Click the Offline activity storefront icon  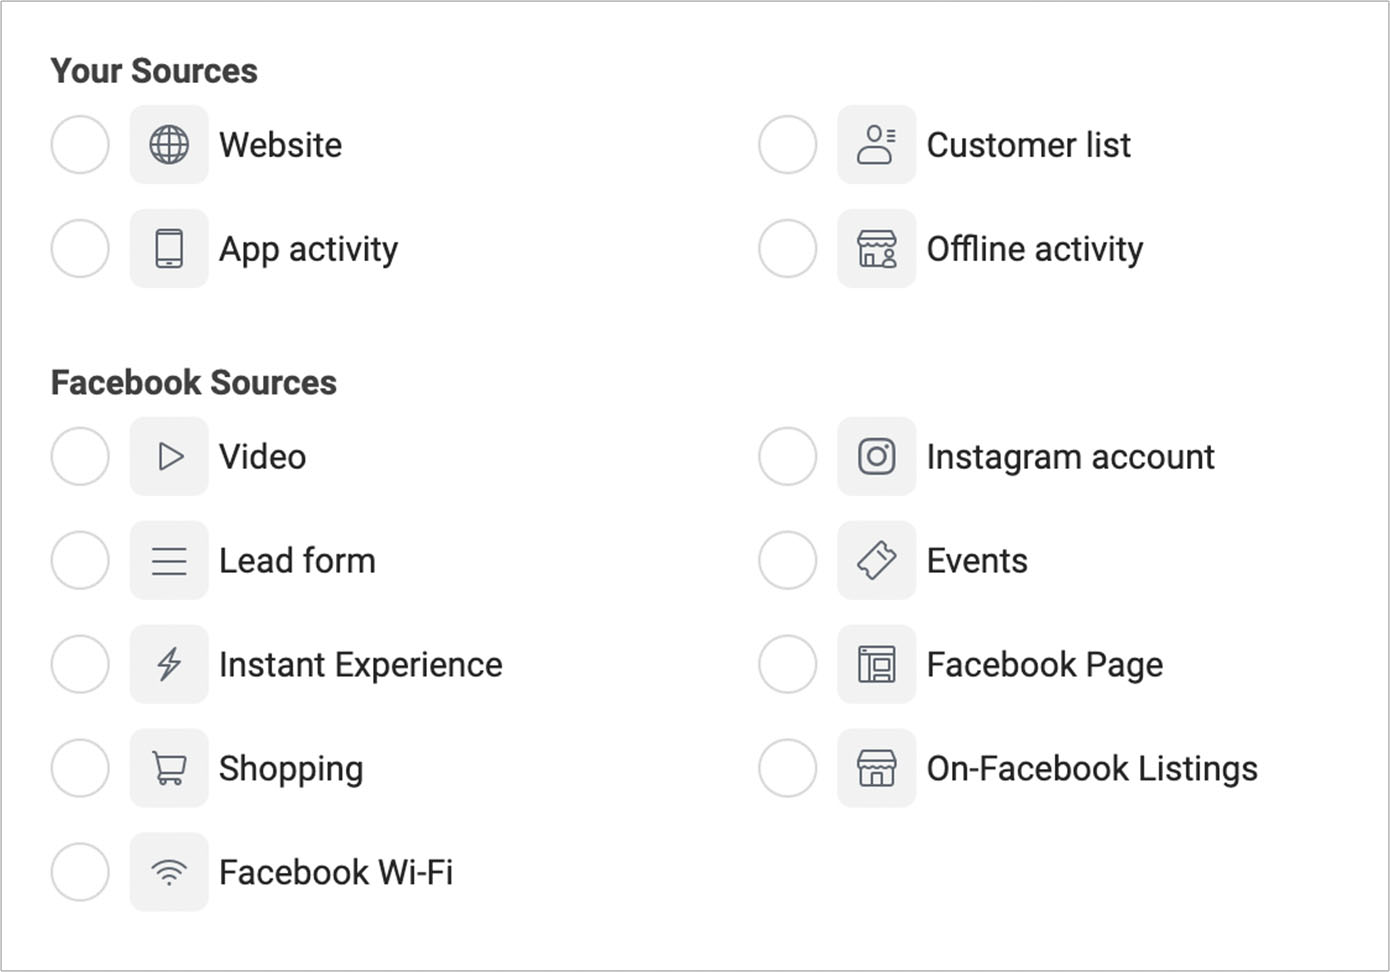click(876, 248)
